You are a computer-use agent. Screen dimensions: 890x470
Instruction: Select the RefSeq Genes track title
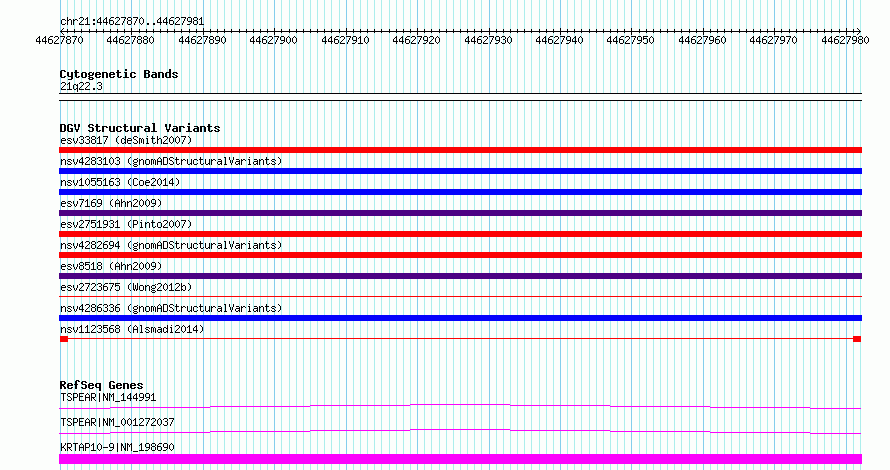pos(102,385)
